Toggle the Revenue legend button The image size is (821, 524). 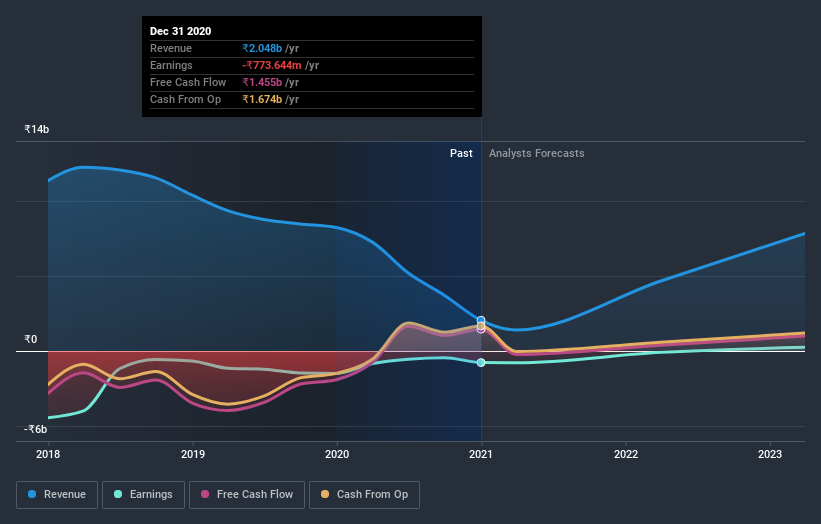click(x=57, y=495)
